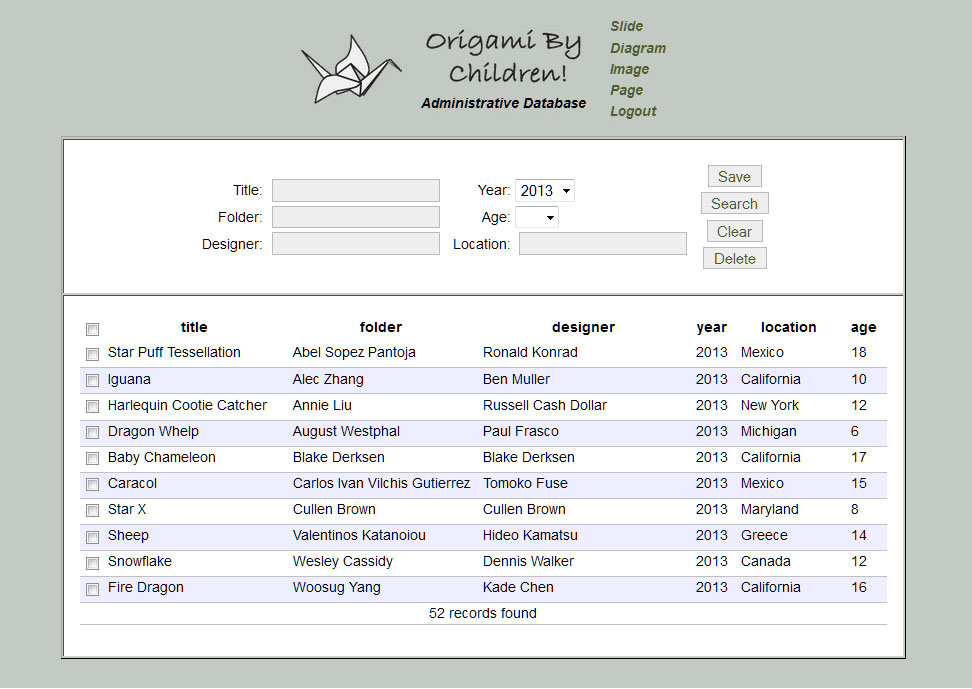Tick the Fire Dragon checkbox

click(x=93, y=589)
